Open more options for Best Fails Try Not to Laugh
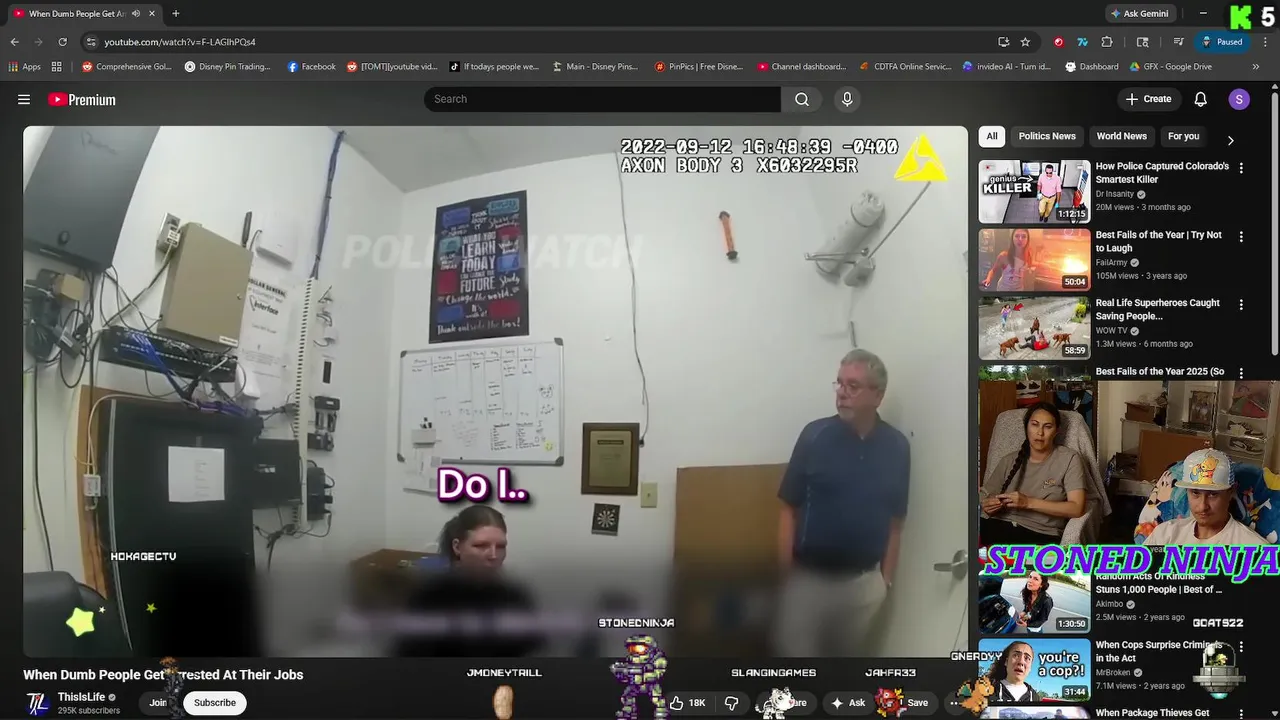This screenshot has width=1280, height=720. (1241, 237)
